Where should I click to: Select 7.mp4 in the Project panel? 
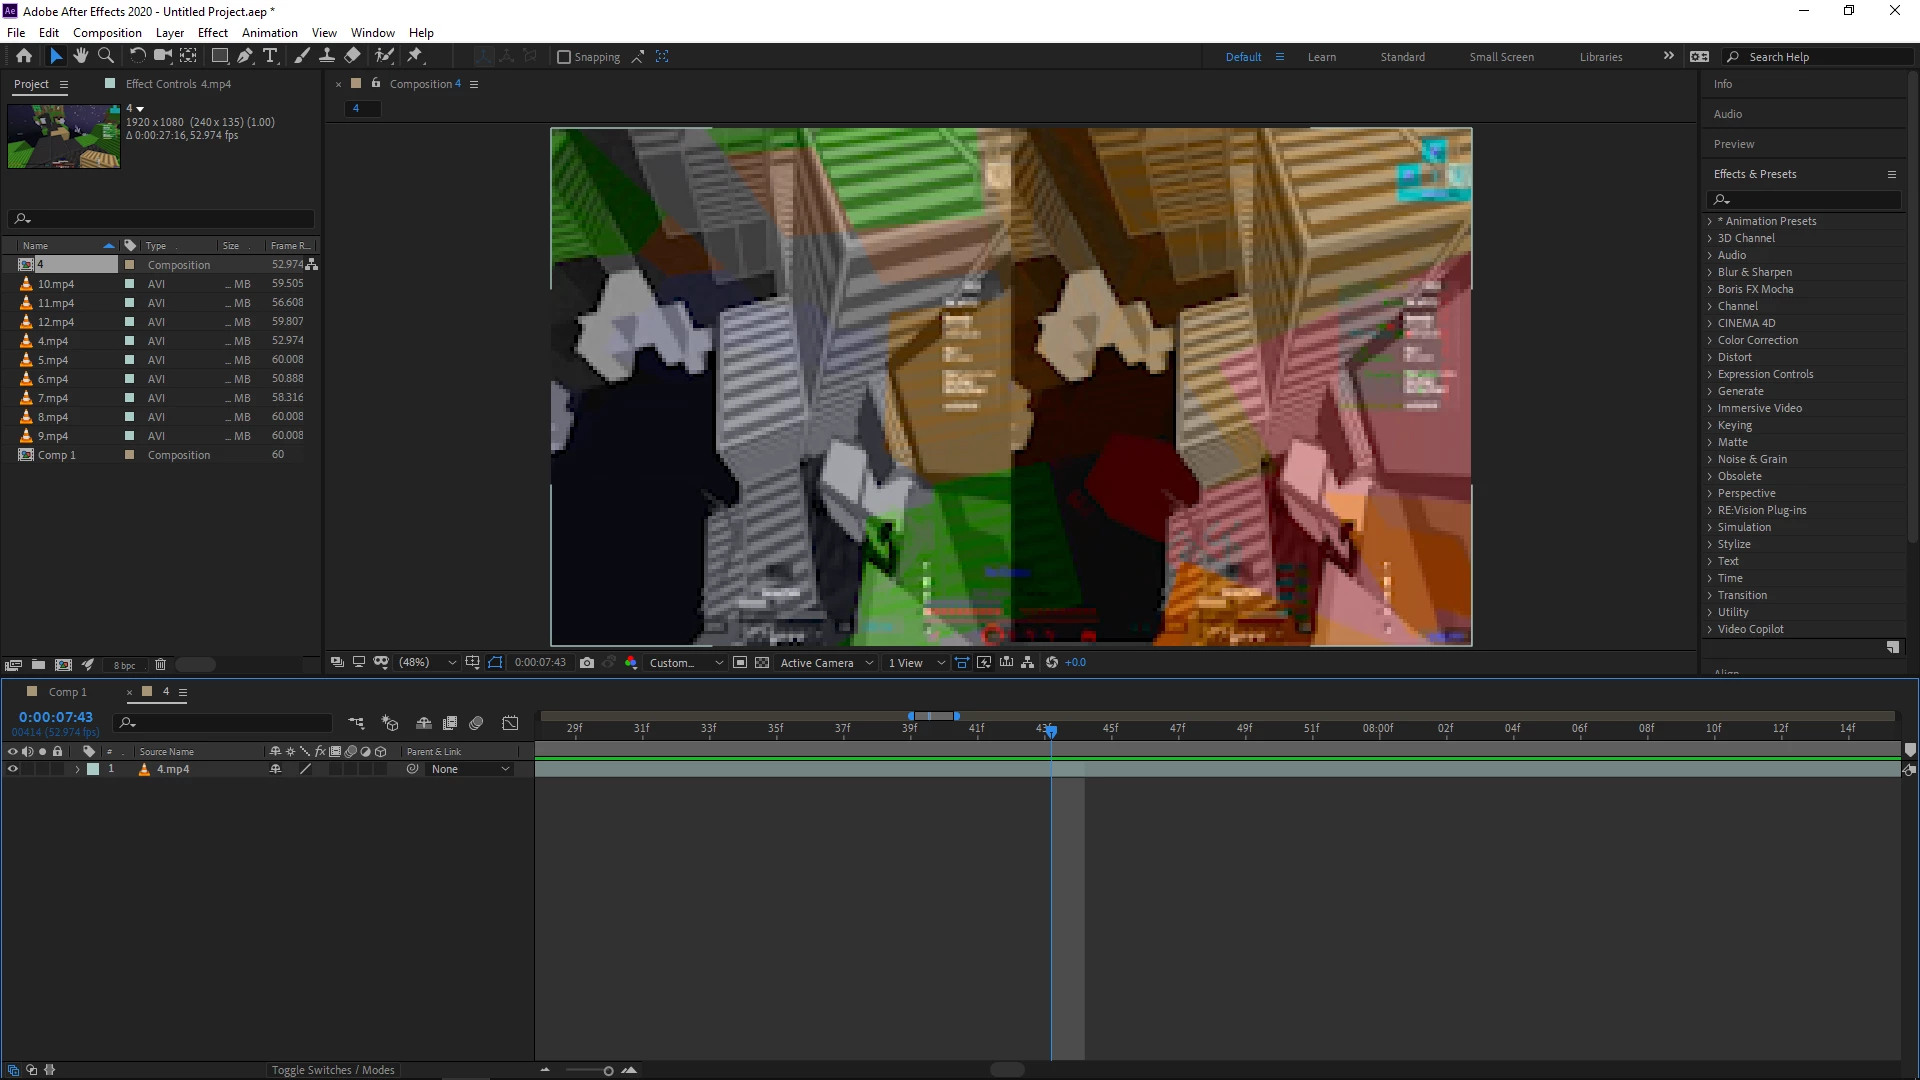(53, 398)
